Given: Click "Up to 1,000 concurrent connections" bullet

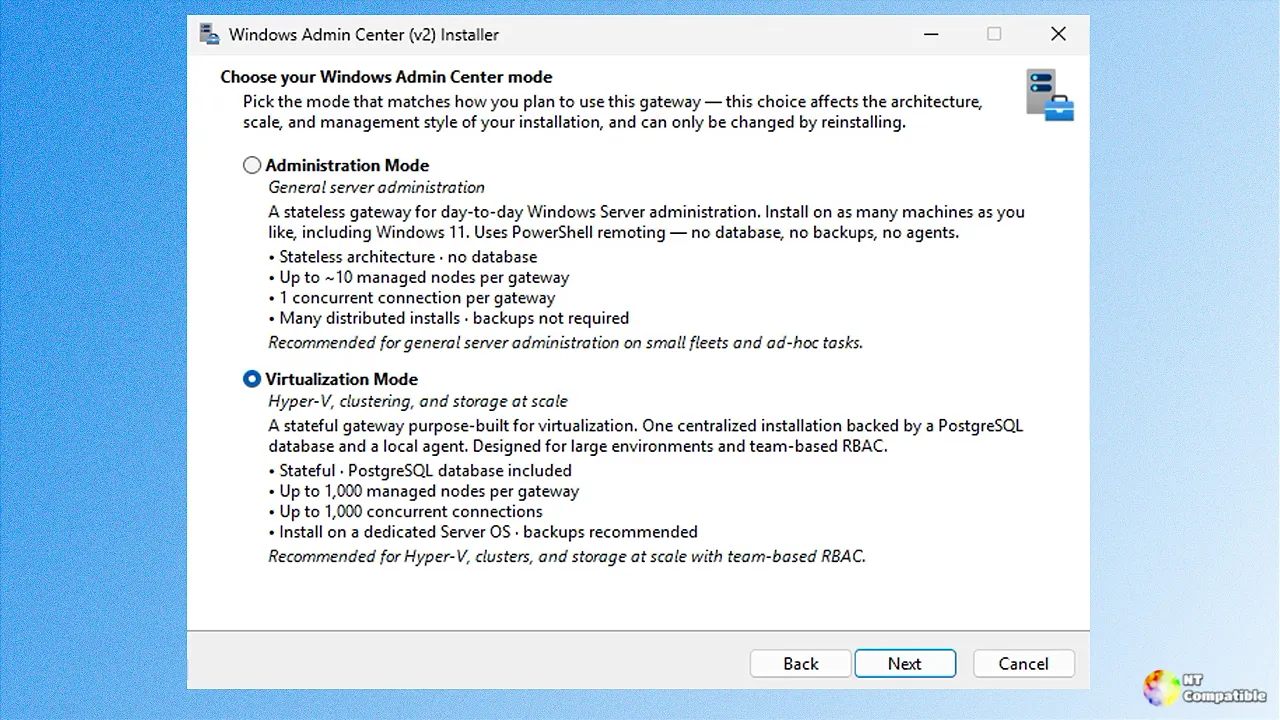Looking at the screenshot, I should point(406,511).
